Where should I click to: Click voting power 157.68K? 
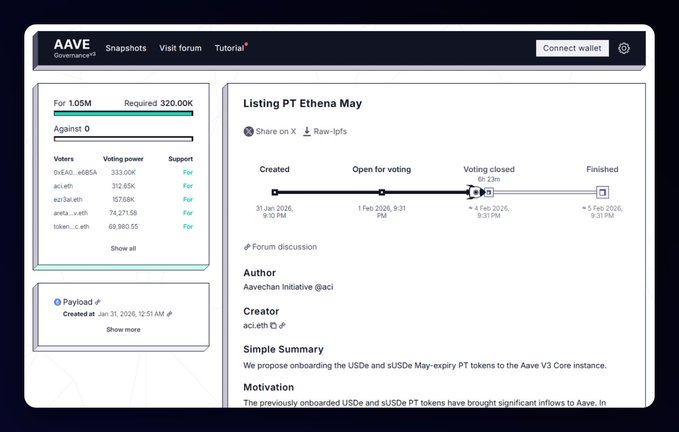click(123, 200)
